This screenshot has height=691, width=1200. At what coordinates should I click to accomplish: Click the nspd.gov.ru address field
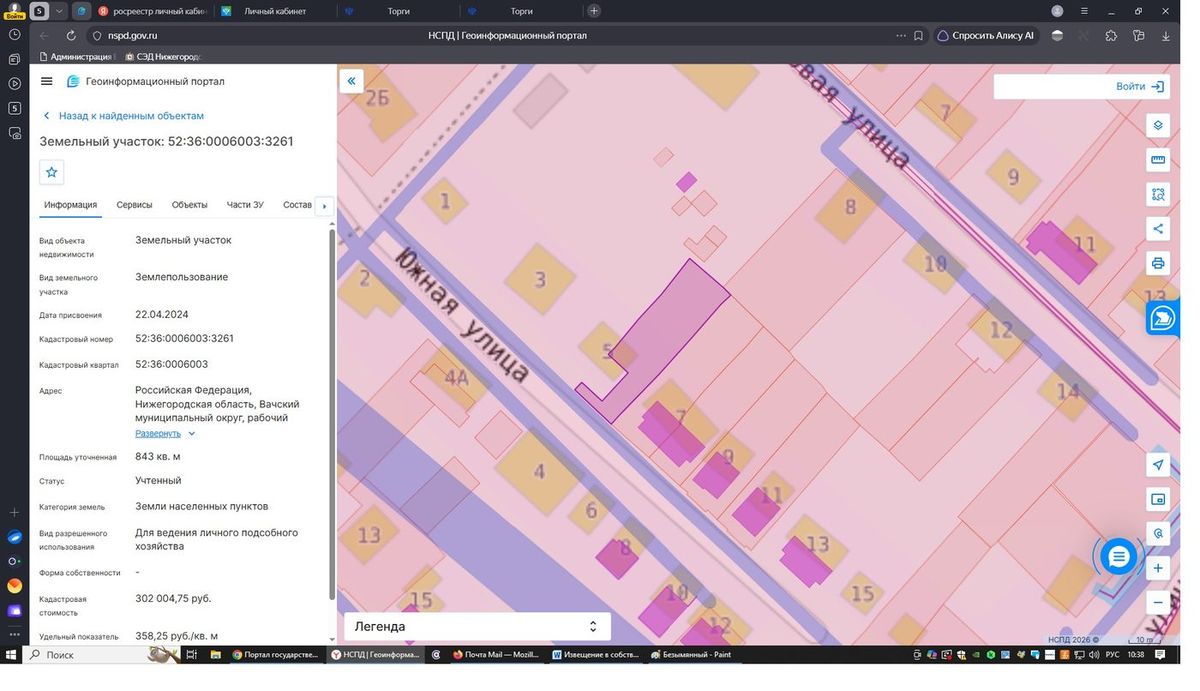click(133, 36)
